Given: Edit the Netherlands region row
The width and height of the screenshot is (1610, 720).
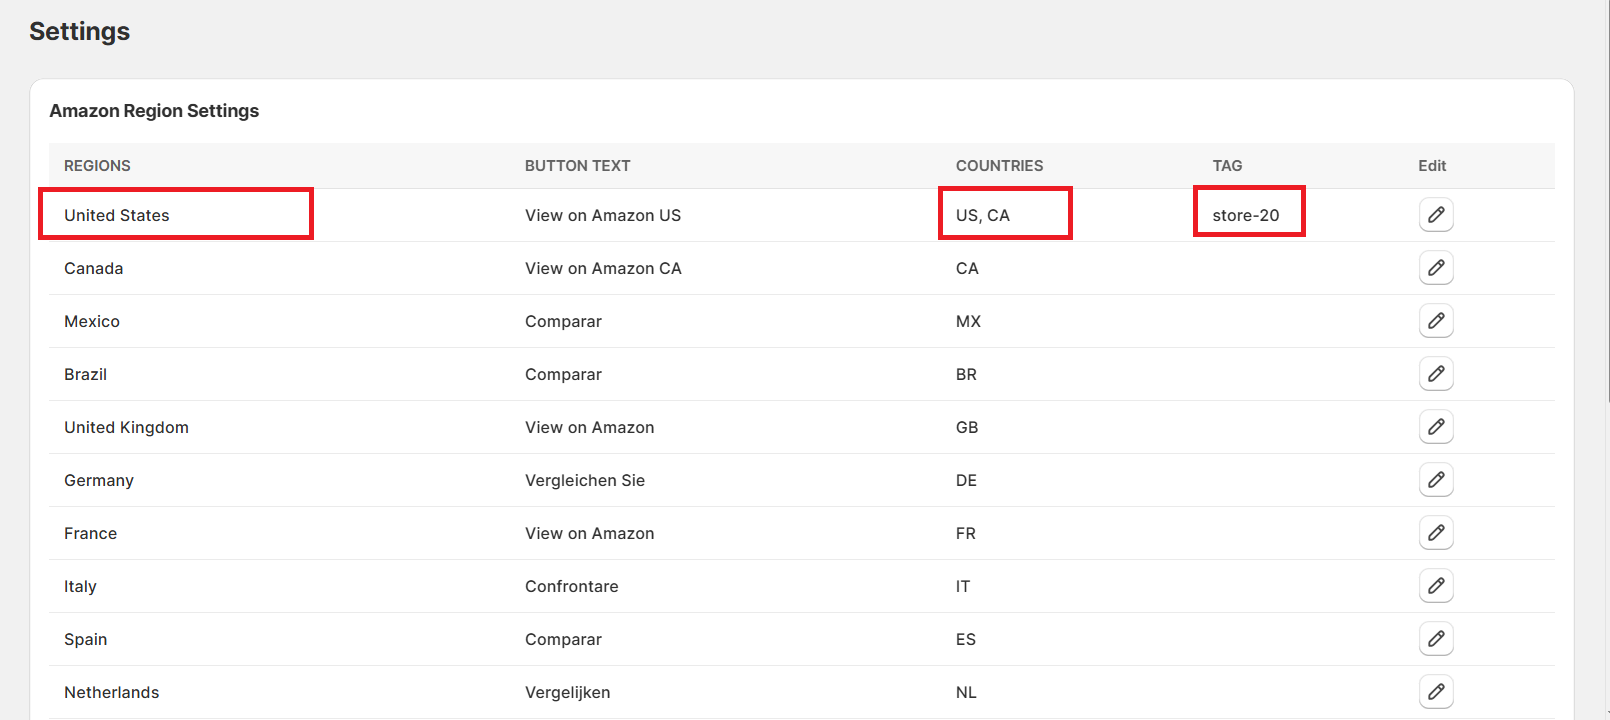Looking at the screenshot, I should pyautogui.click(x=1436, y=692).
